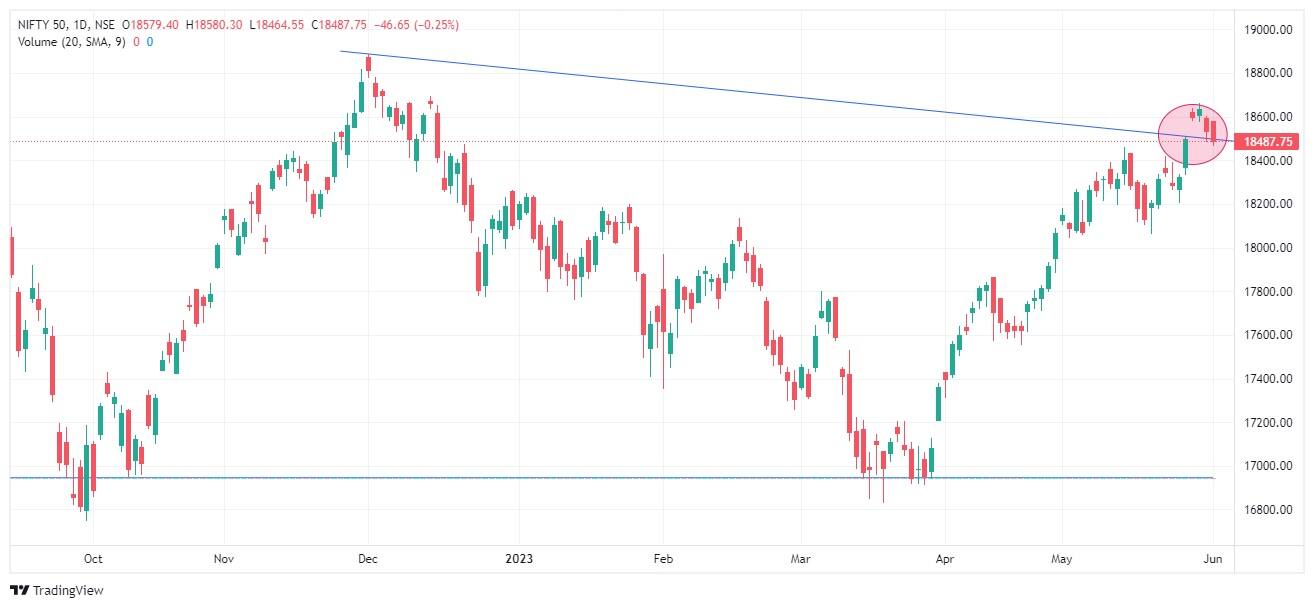Click the 2023 label on time axis
The image size is (1314, 608).
tap(518, 559)
